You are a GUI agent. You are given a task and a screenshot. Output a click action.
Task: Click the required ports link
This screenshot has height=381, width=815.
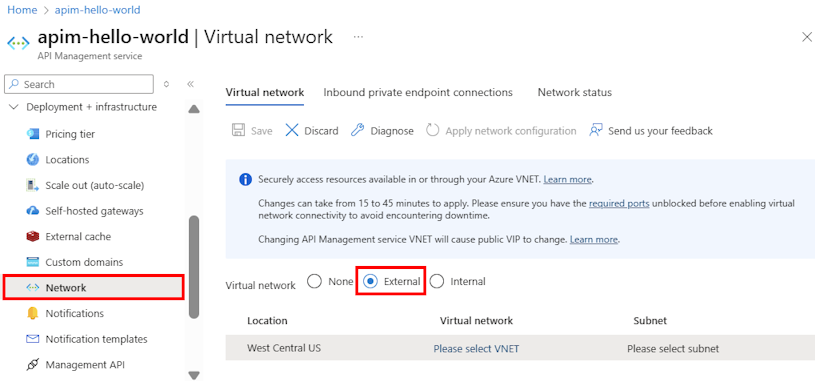pos(619,203)
